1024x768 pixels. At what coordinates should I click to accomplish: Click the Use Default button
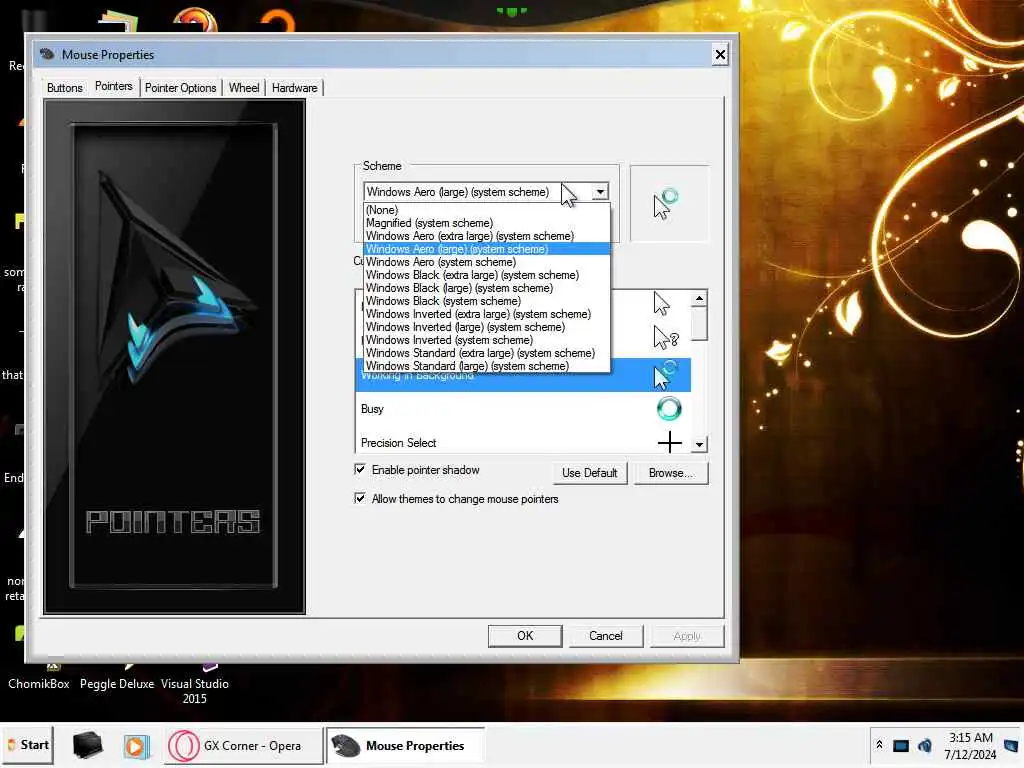tap(590, 473)
